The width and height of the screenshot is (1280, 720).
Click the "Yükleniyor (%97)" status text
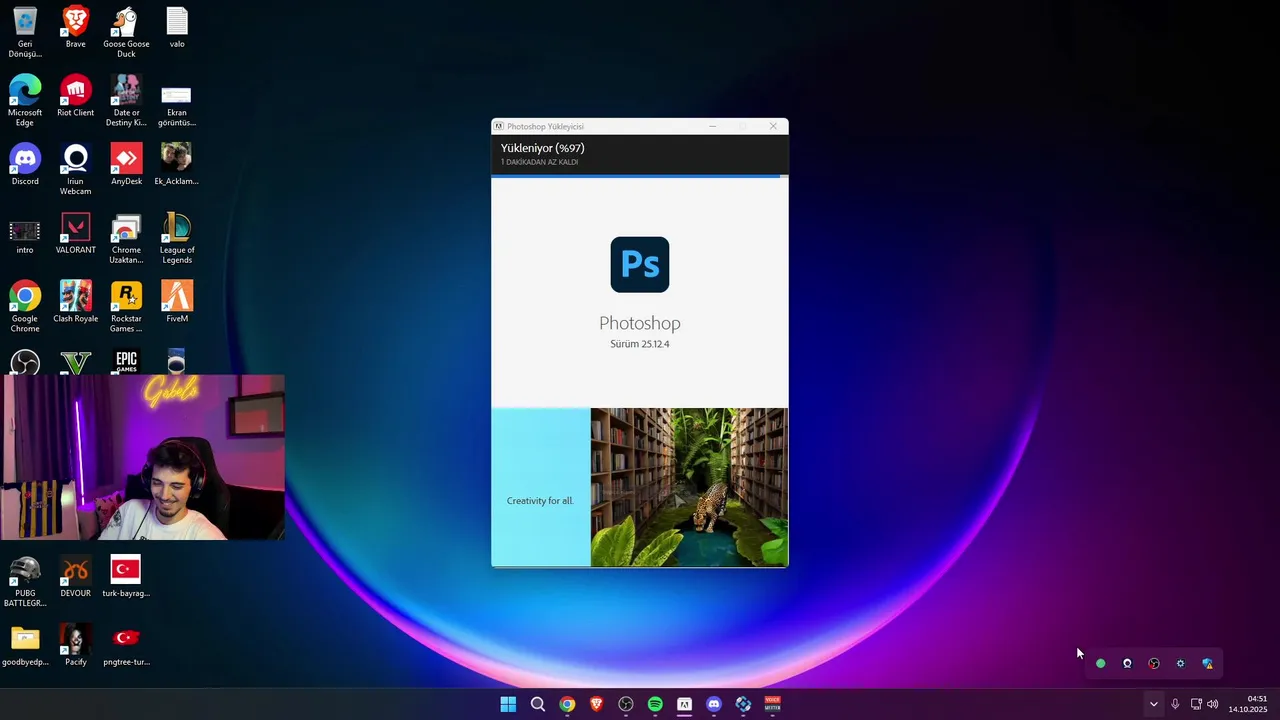(542, 148)
